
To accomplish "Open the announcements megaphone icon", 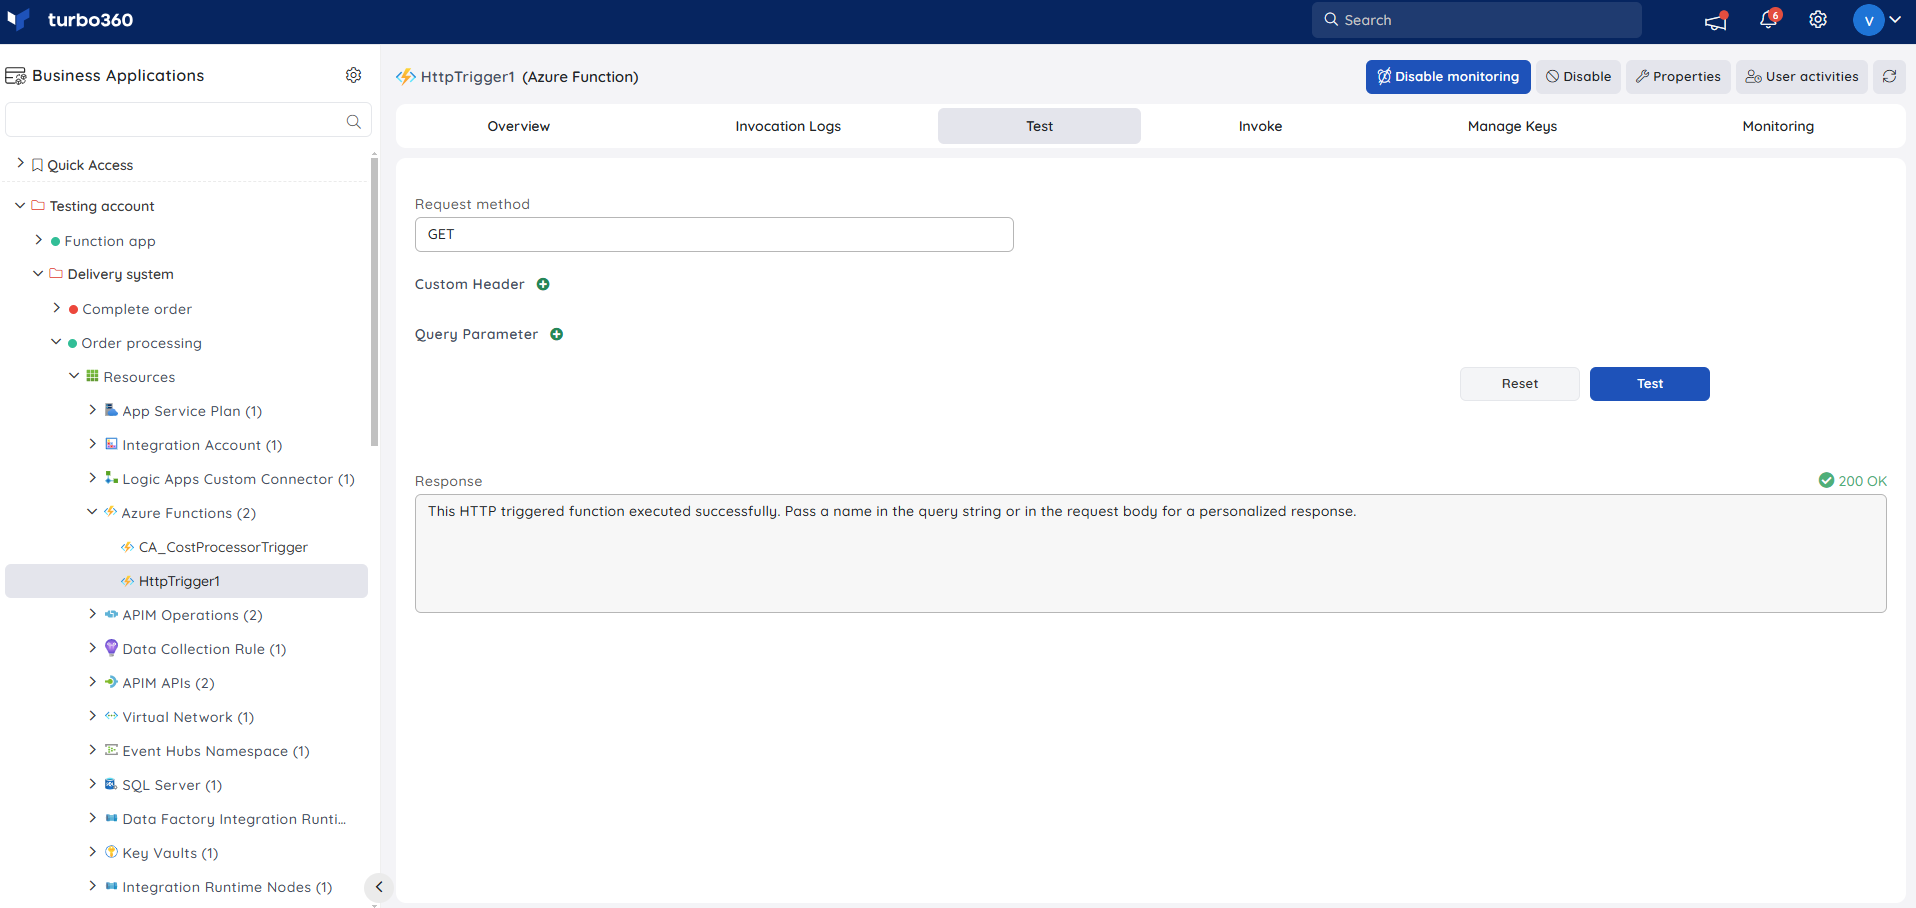I will click(1716, 20).
